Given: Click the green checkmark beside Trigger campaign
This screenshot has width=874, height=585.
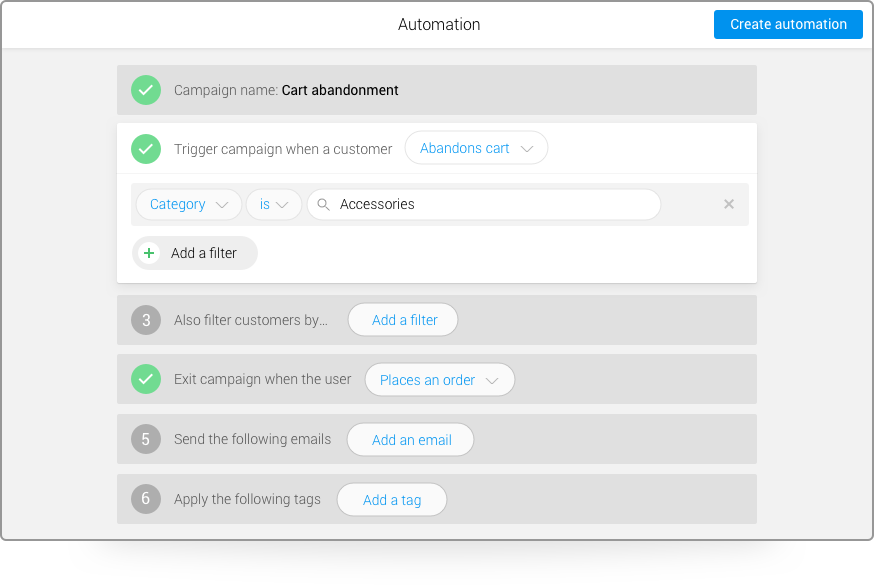Looking at the screenshot, I should coord(146,149).
